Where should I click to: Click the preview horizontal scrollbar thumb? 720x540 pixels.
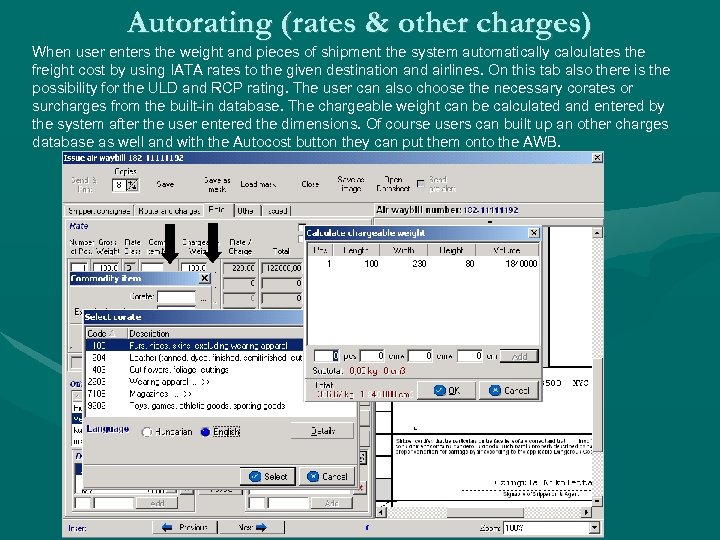click(484, 512)
